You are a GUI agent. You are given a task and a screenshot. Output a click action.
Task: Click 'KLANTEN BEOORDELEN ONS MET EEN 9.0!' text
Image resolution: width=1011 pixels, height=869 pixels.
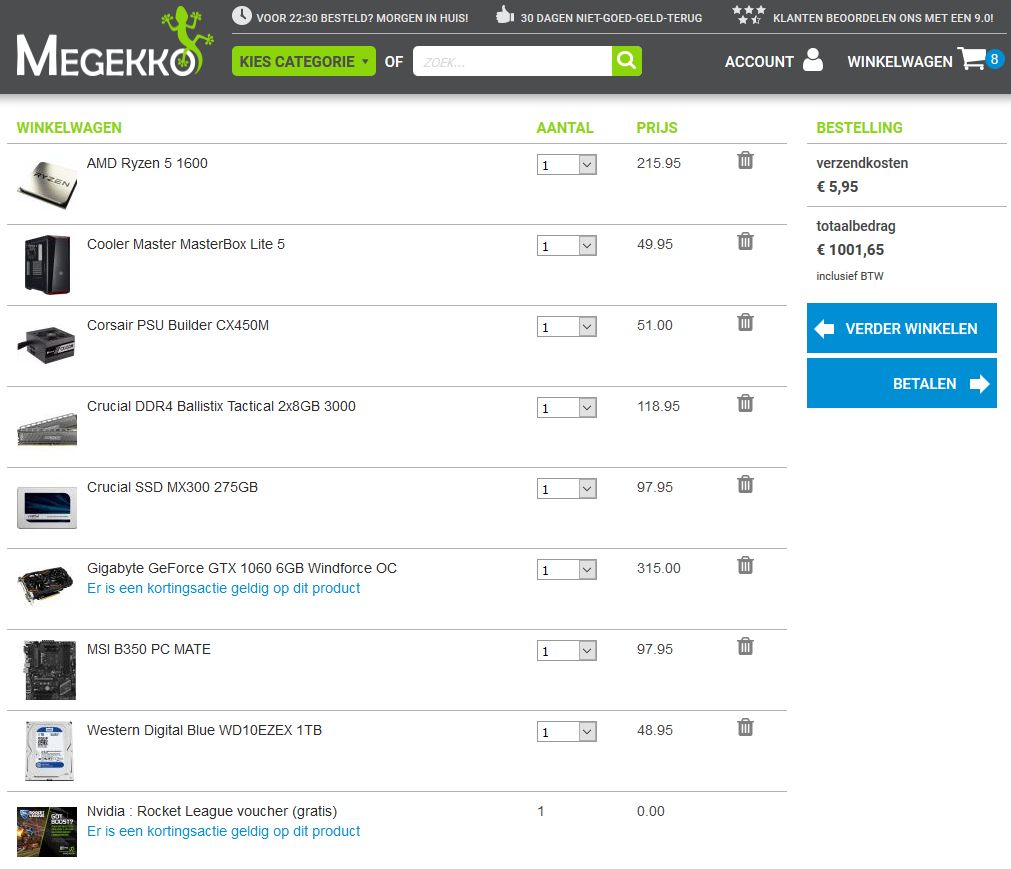click(x=883, y=18)
